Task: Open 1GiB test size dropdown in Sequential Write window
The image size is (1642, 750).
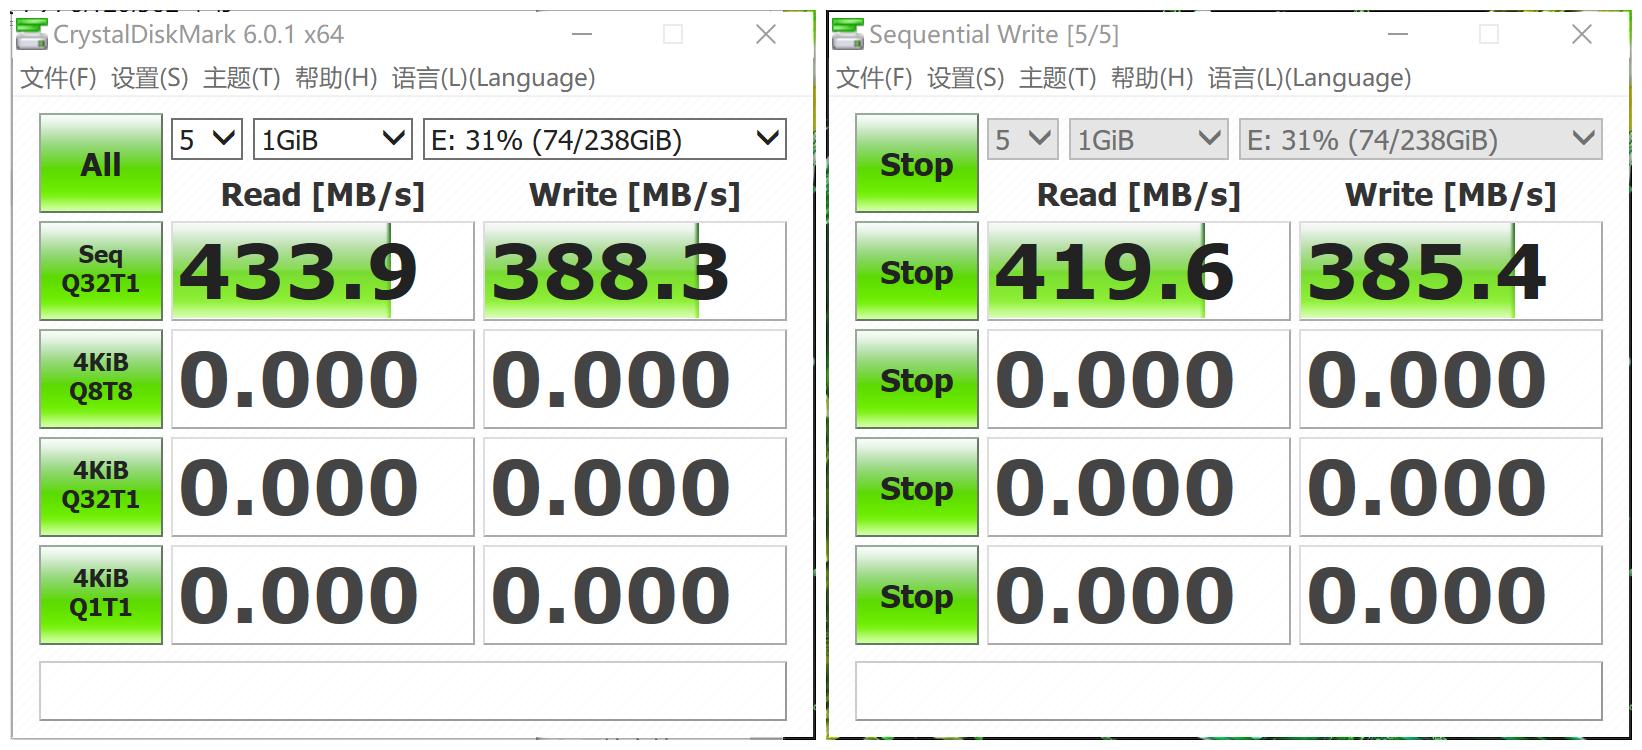Action: [1149, 139]
